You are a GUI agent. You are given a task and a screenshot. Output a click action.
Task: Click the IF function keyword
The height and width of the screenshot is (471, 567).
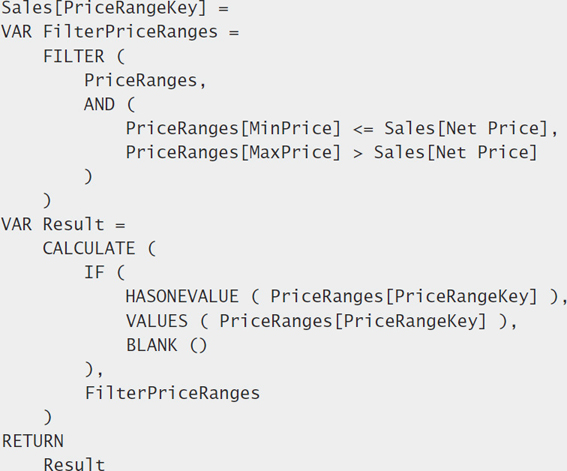tap(94, 272)
